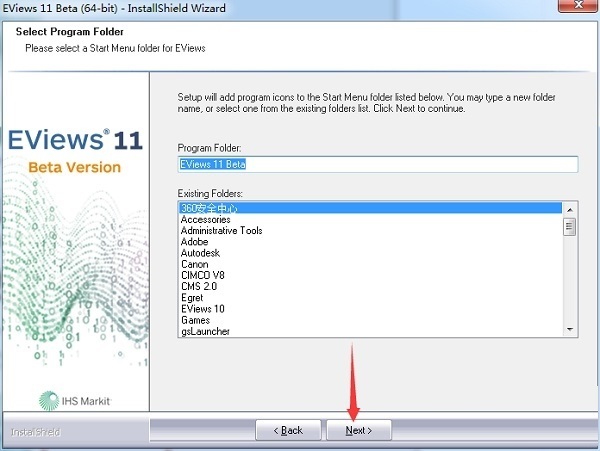Click the Next button

(x=359, y=430)
